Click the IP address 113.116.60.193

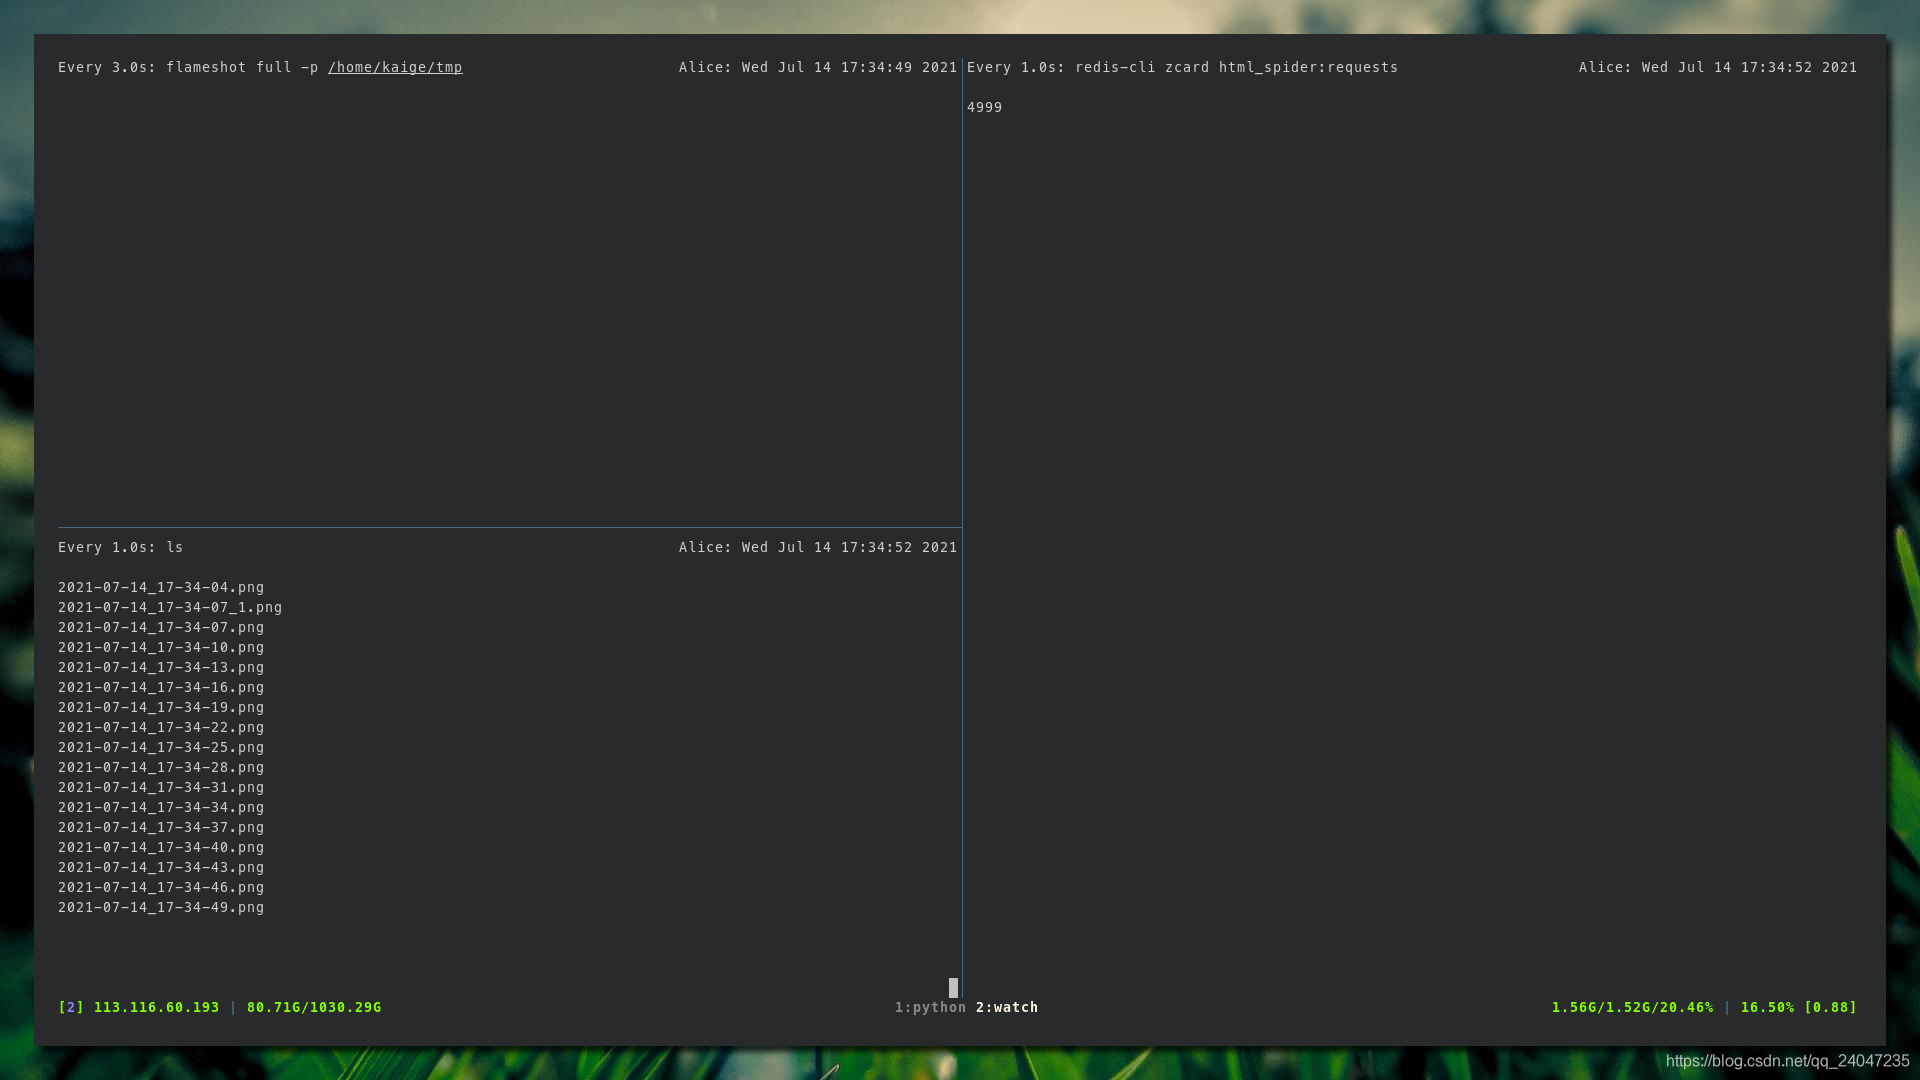[156, 1007]
